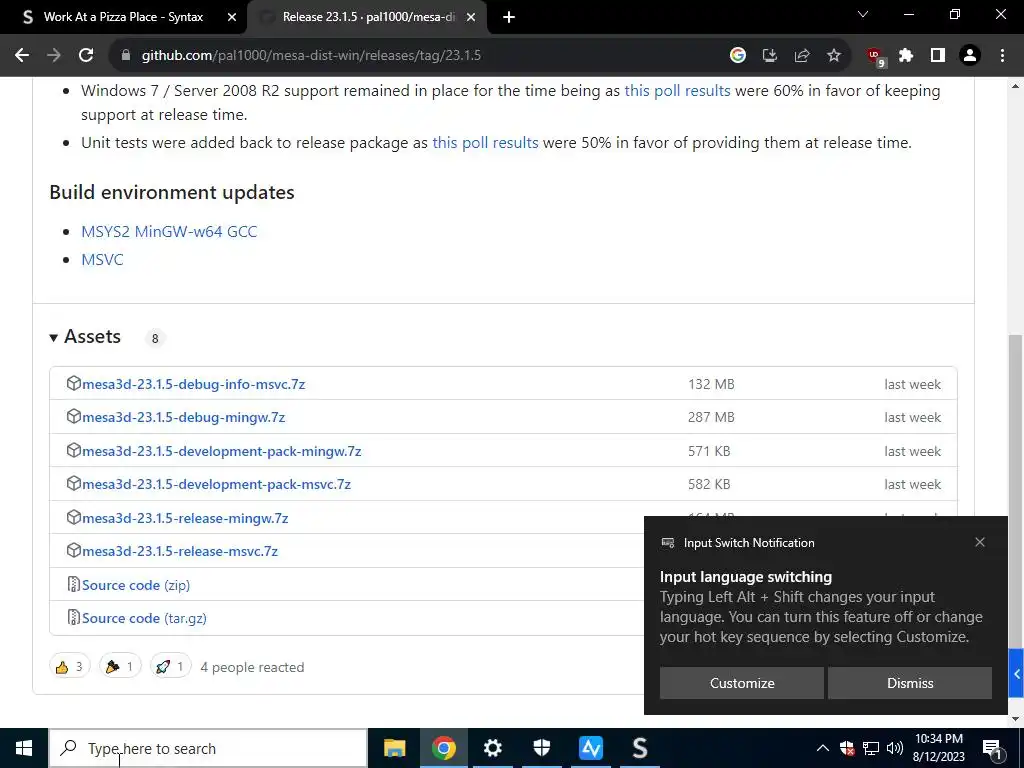Click the security alert tray icon
Viewport: 1024px width, 768px height.
point(847,748)
